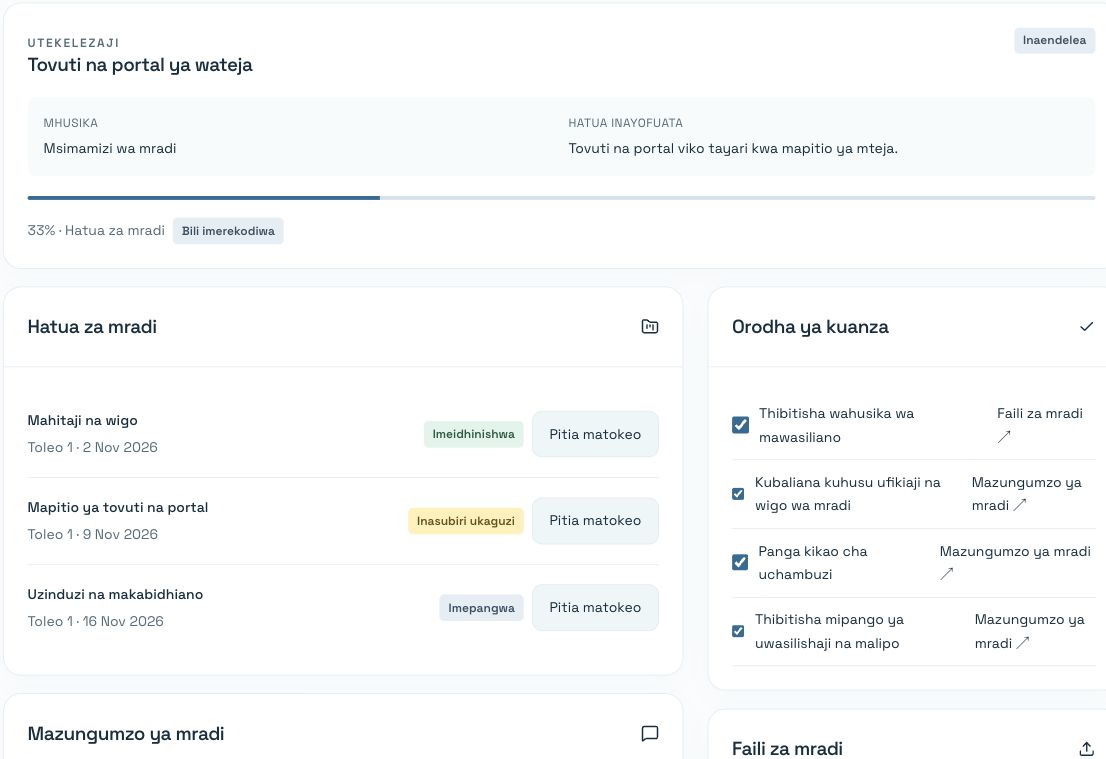Viewport: 1106px width, 759px height.
Task: Click the Thibitisha wahusika wa mawasiliano checklist text
Action: pyautogui.click(x=837, y=425)
